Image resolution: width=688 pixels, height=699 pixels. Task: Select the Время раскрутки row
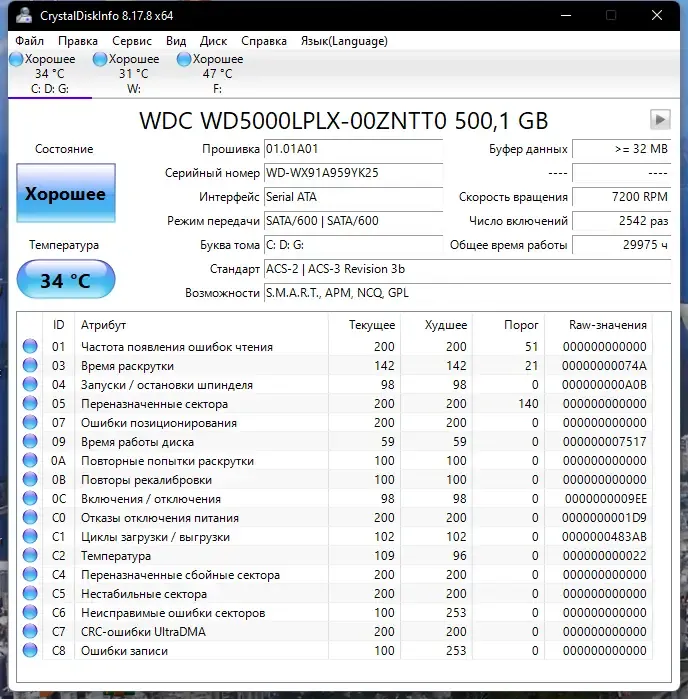pyautogui.click(x=334, y=366)
